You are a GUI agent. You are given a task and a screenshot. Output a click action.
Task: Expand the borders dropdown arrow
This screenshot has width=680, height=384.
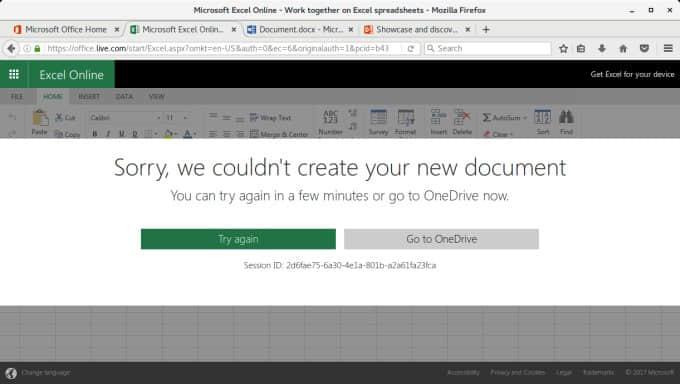pos(156,134)
